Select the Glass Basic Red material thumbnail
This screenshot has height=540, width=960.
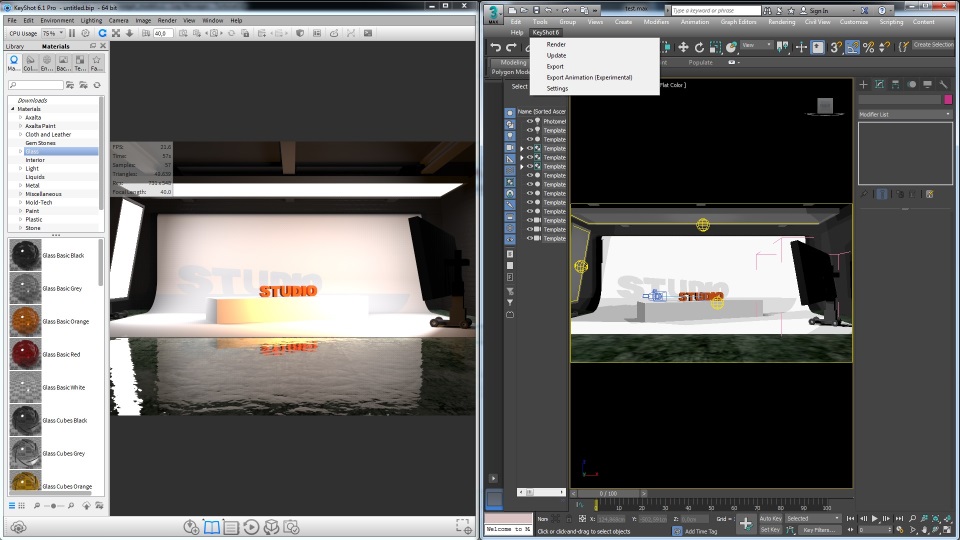(x=24, y=354)
